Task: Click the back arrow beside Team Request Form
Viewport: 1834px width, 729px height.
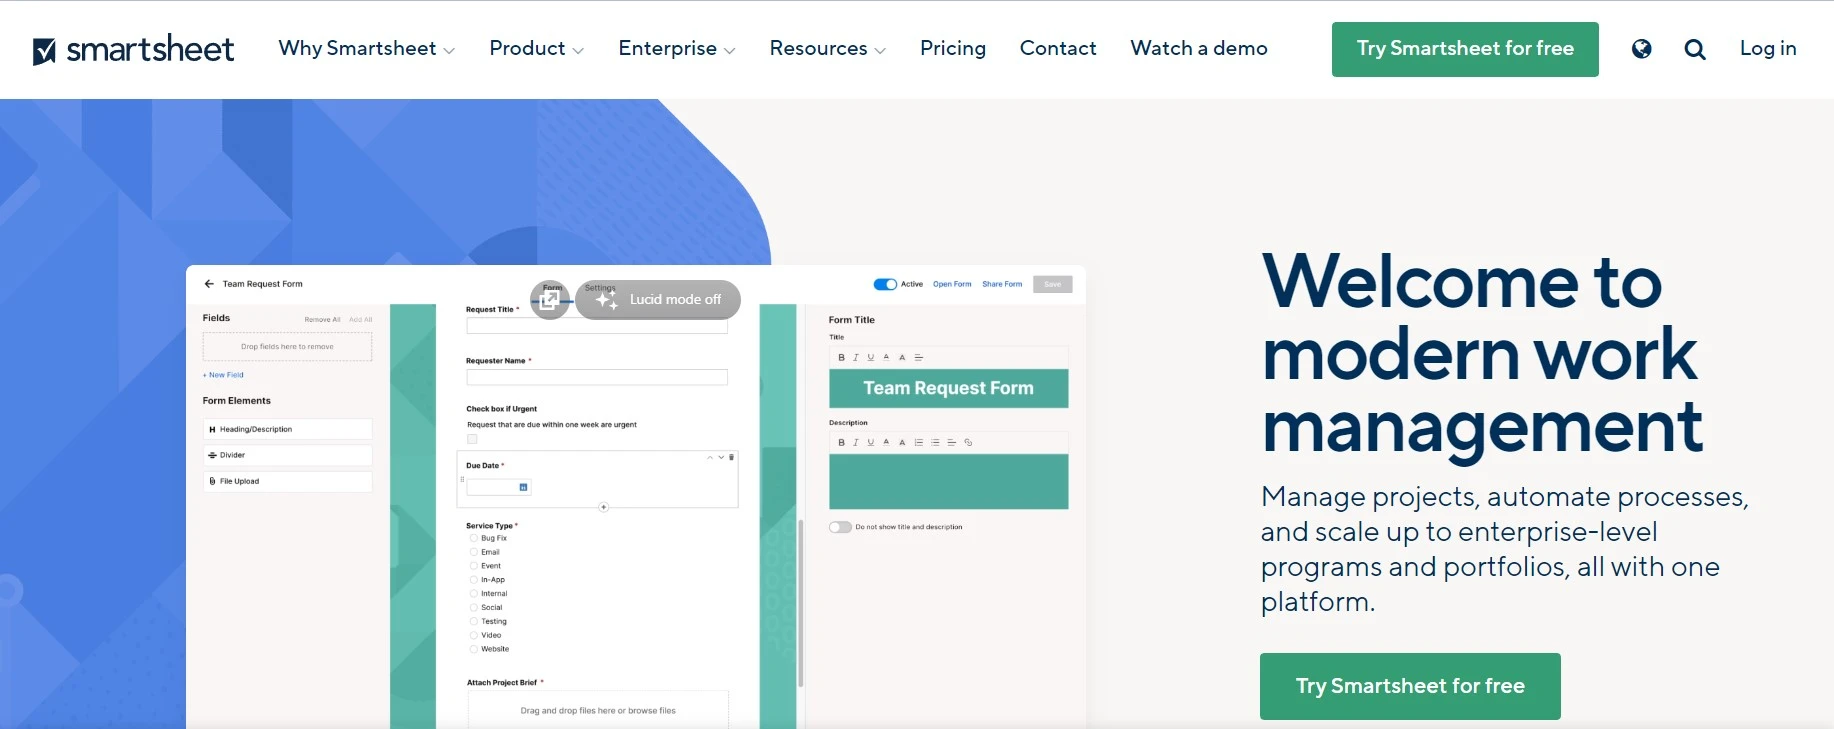Action: [x=209, y=284]
